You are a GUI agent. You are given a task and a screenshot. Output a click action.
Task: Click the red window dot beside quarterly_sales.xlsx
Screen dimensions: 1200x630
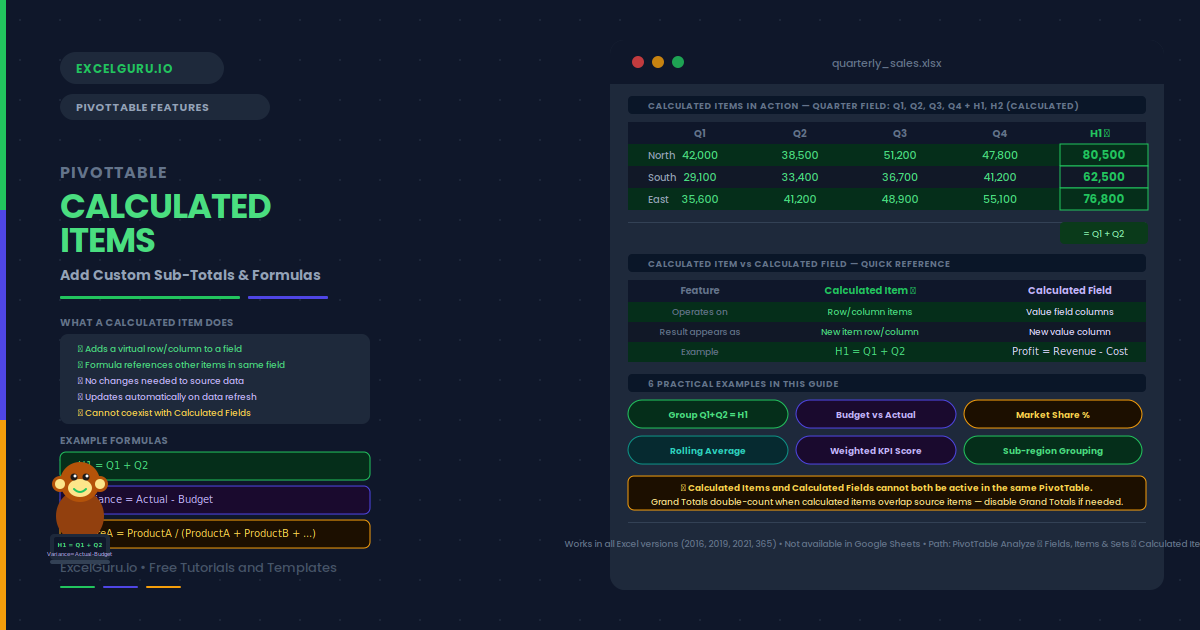tap(638, 62)
